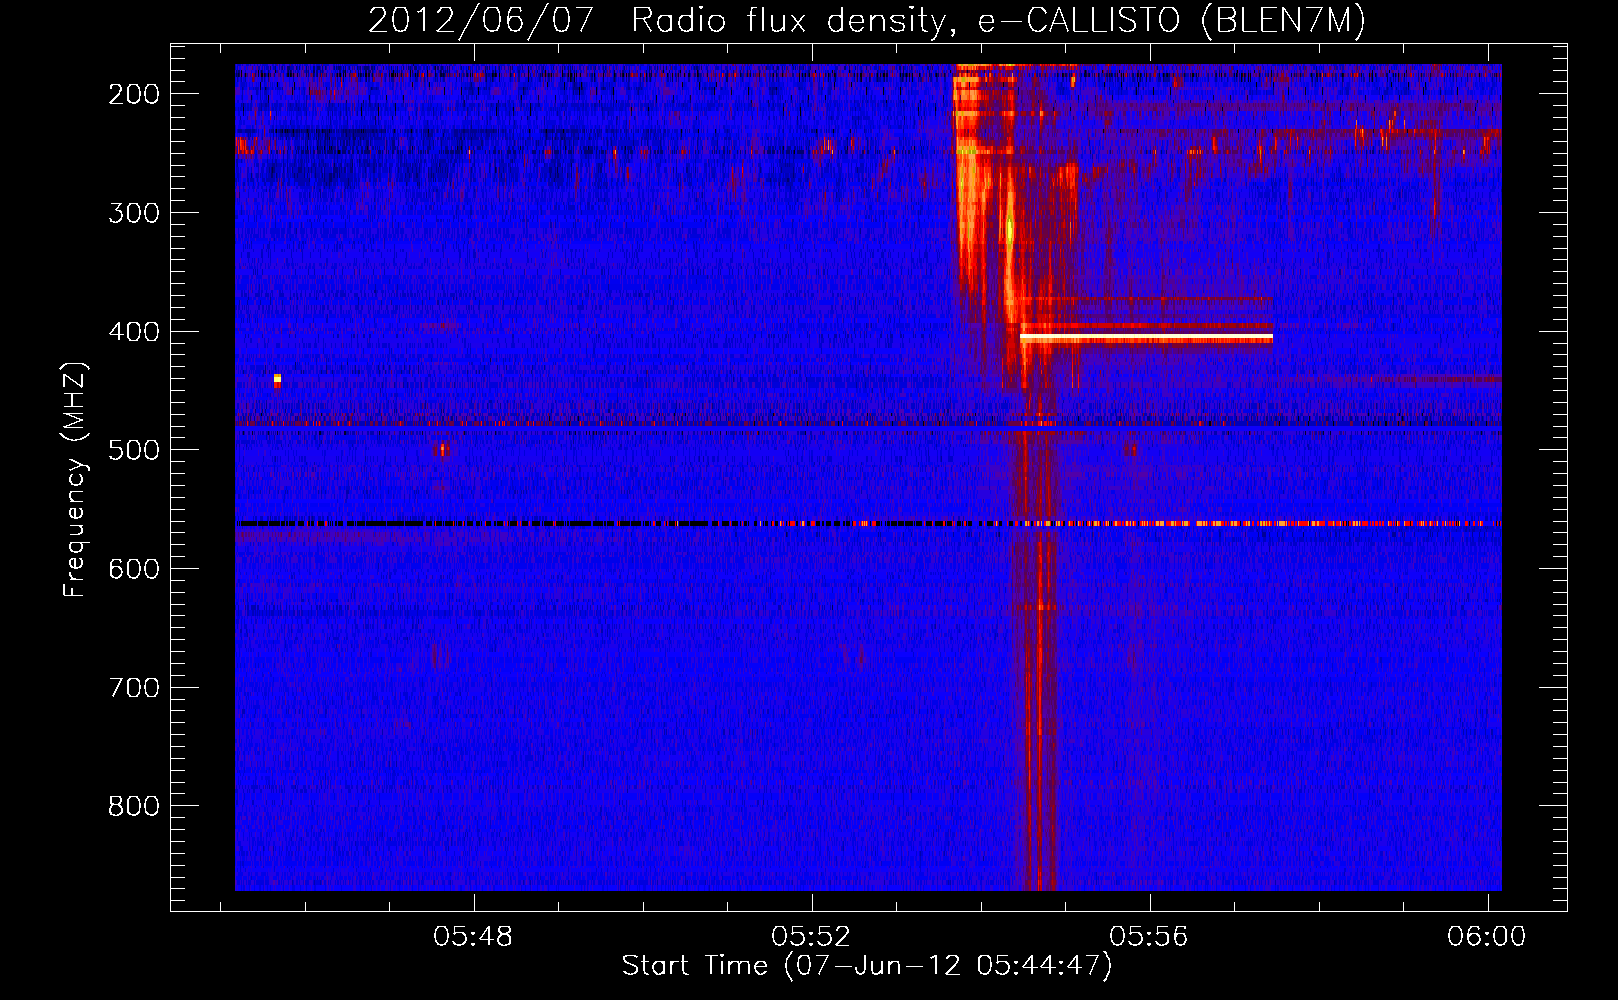Click the "Start Time (07-Jun-12 05:44:47)" label
This screenshot has width=1618, height=1000.
866,966
